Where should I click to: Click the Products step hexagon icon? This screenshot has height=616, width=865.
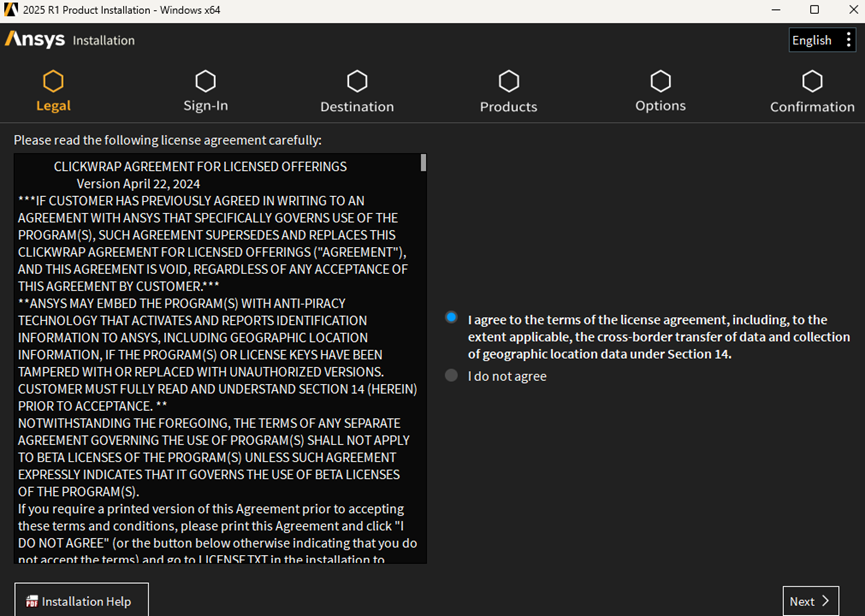(509, 82)
